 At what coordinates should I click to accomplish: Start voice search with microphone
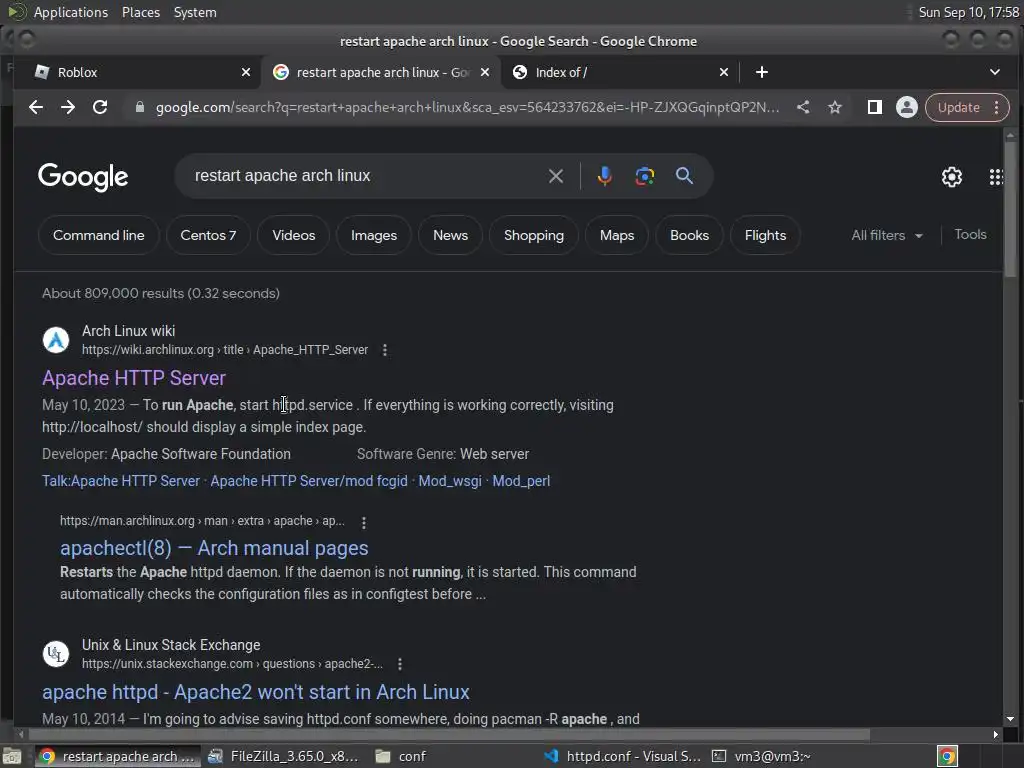pos(605,176)
